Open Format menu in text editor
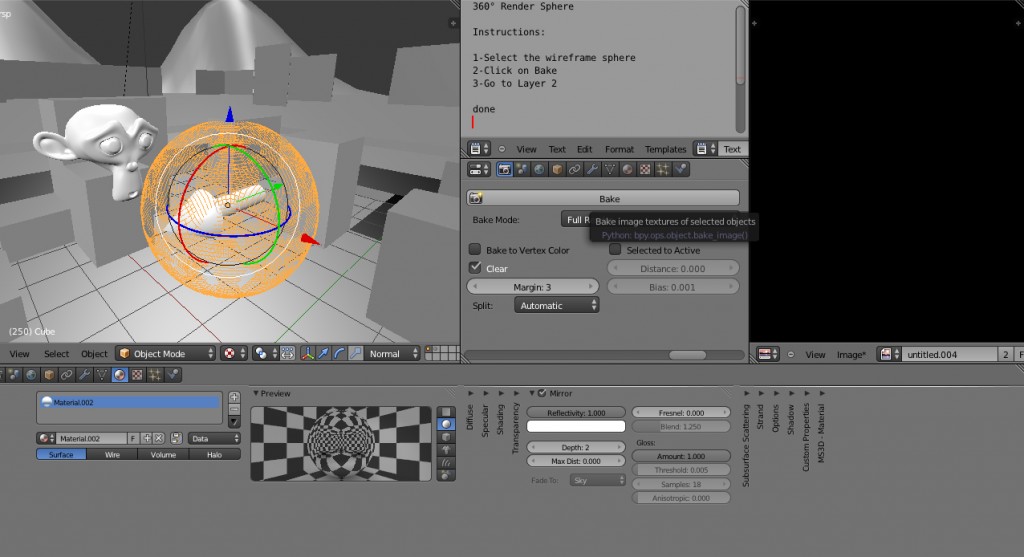This screenshot has width=1024, height=557. pyautogui.click(x=619, y=150)
